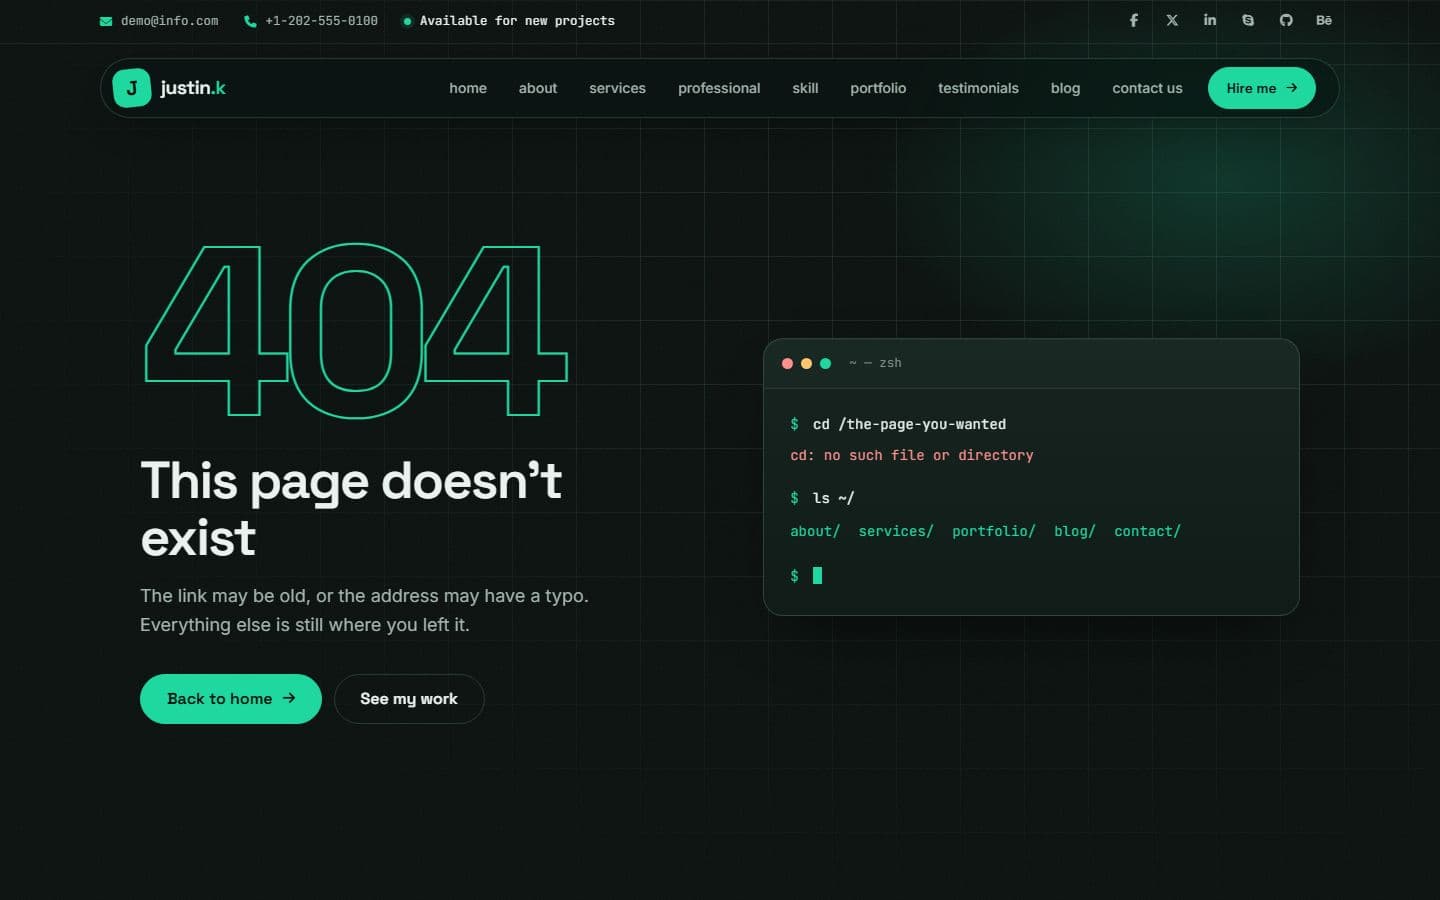Click portfolio/ in terminal listing
Image resolution: width=1440 pixels, height=900 pixels.
click(993, 531)
